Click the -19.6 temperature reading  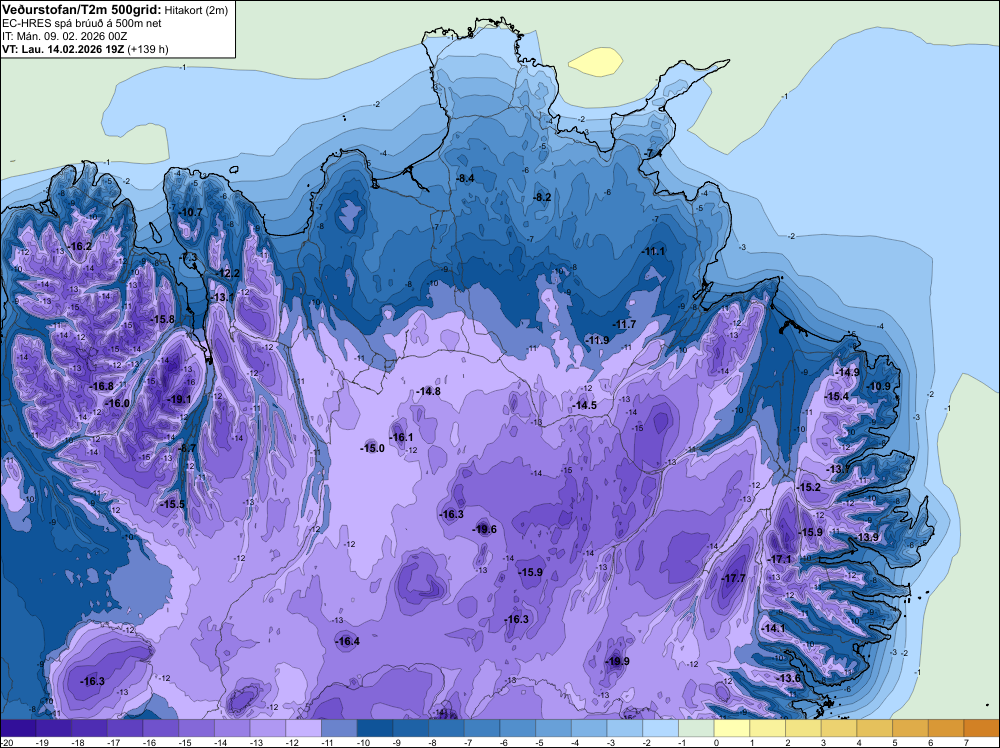point(484,529)
